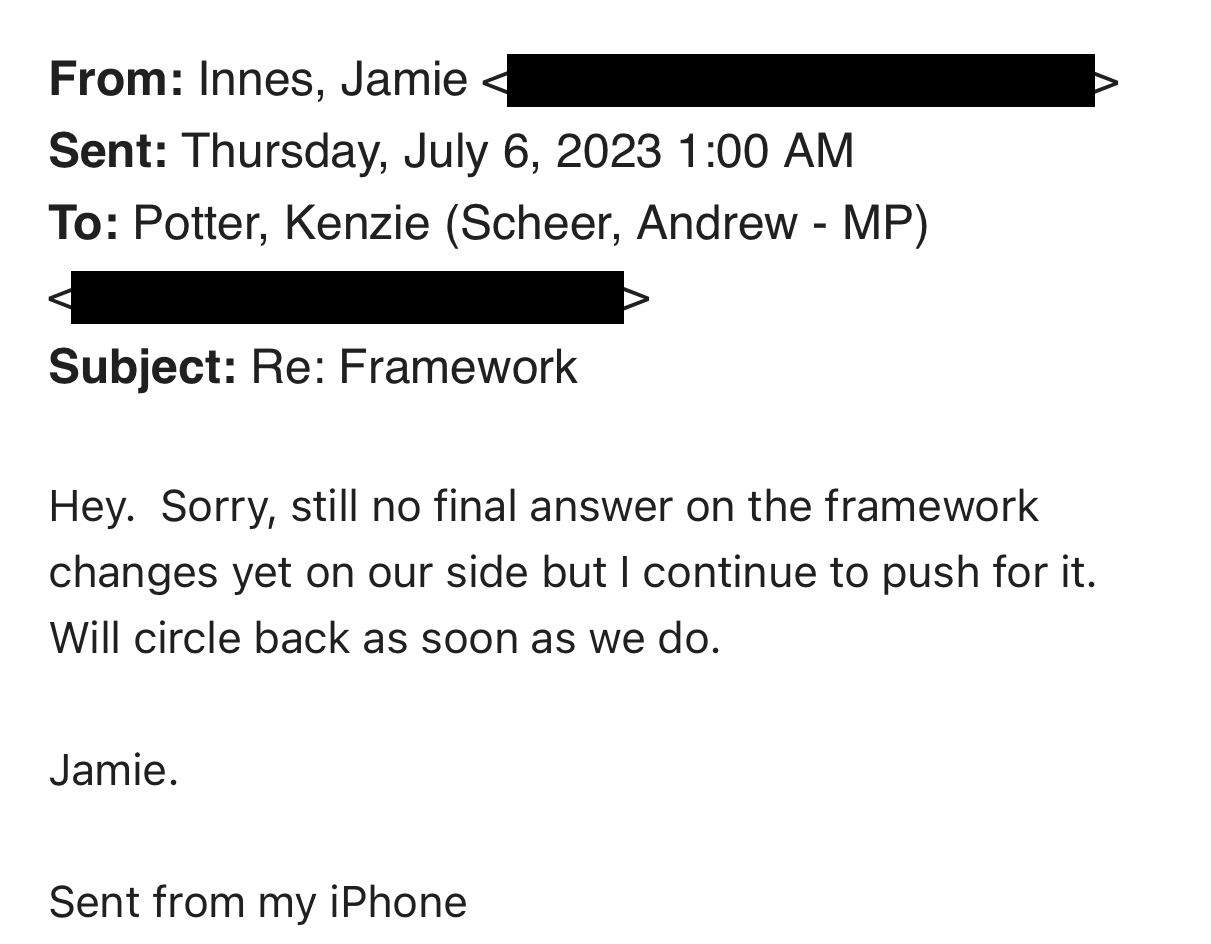Click the Jamie. signature line
1211x944 pixels.
click(x=113, y=770)
